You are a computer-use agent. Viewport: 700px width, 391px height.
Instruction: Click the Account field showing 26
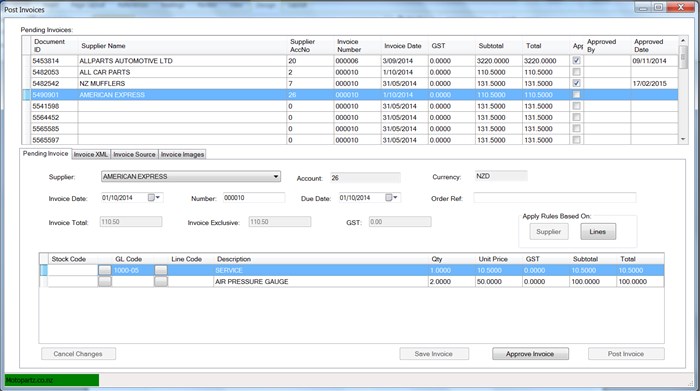pos(365,178)
